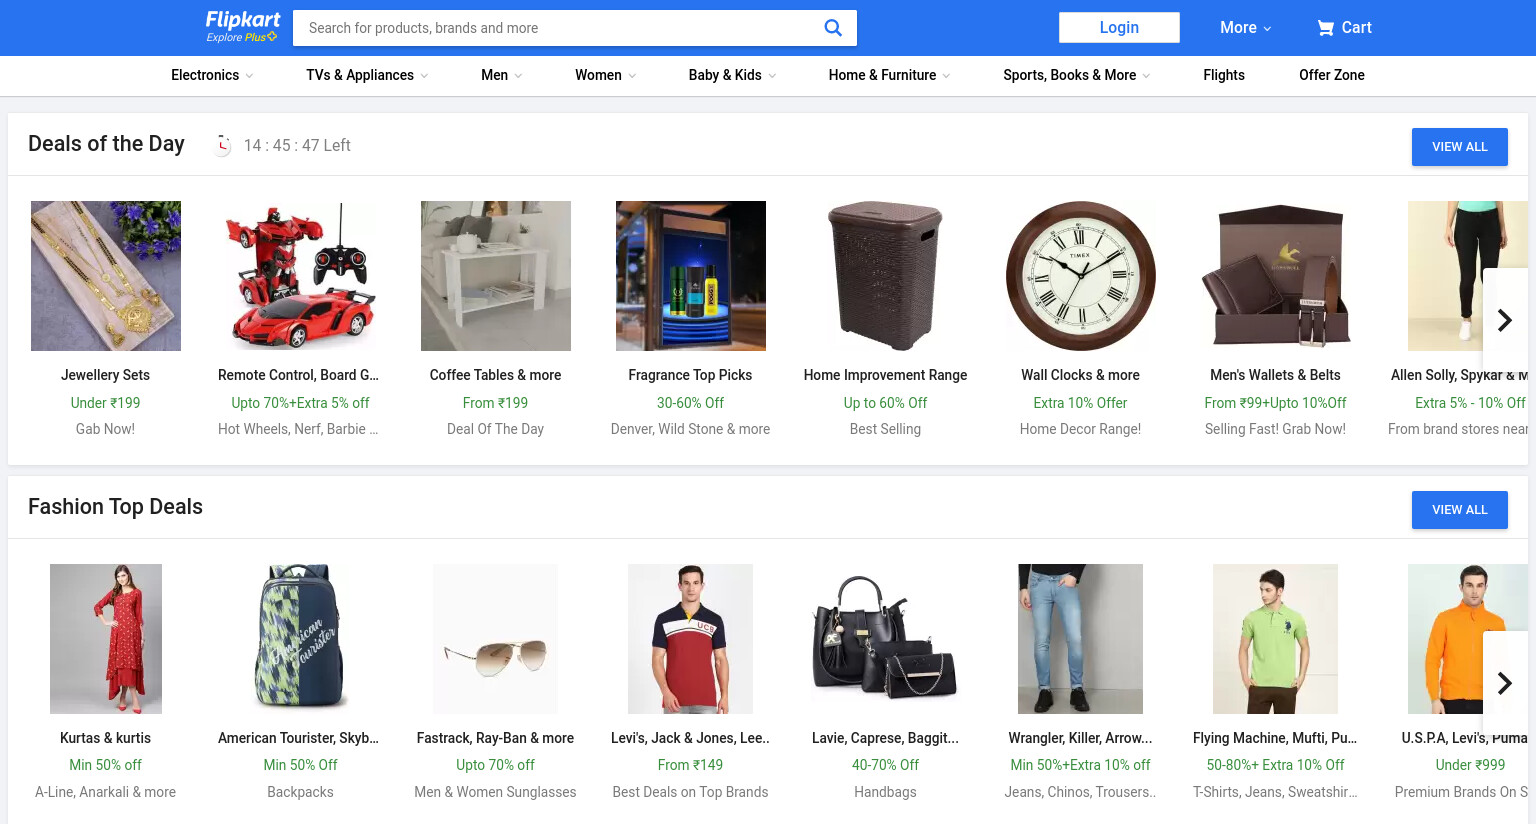Image resolution: width=1536 pixels, height=824 pixels.
Task: Click 'Selling Fast! Grab Now!' text
Action: tap(1276, 429)
